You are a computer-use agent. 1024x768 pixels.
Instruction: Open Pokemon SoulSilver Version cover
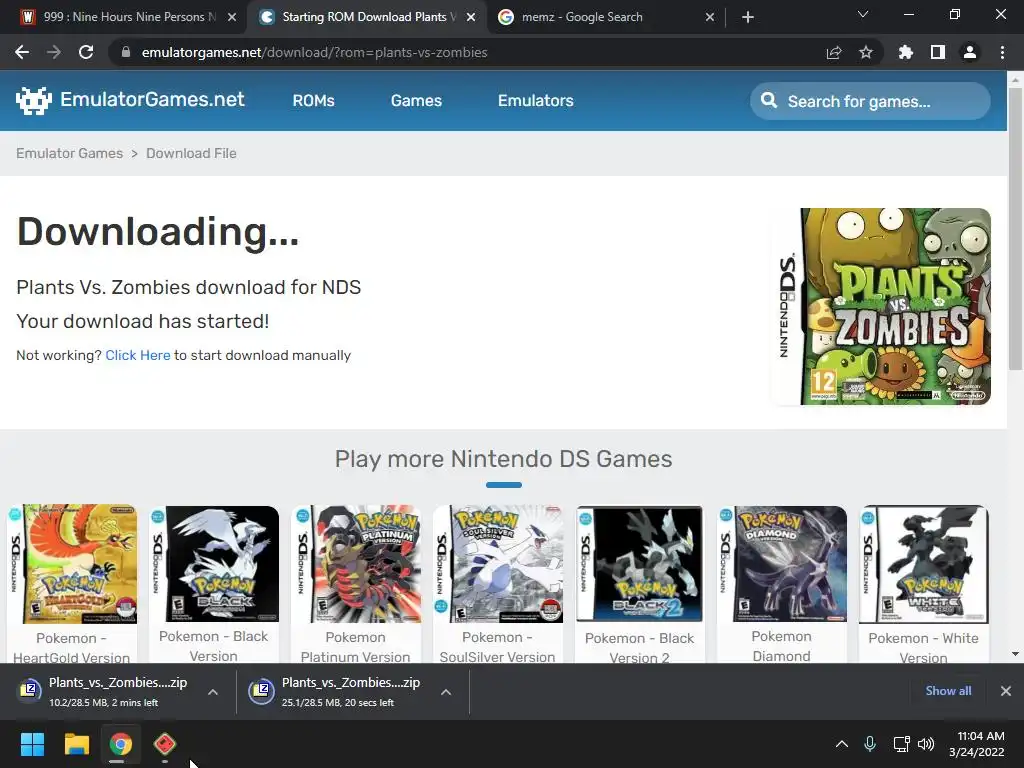click(x=498, y=564)
